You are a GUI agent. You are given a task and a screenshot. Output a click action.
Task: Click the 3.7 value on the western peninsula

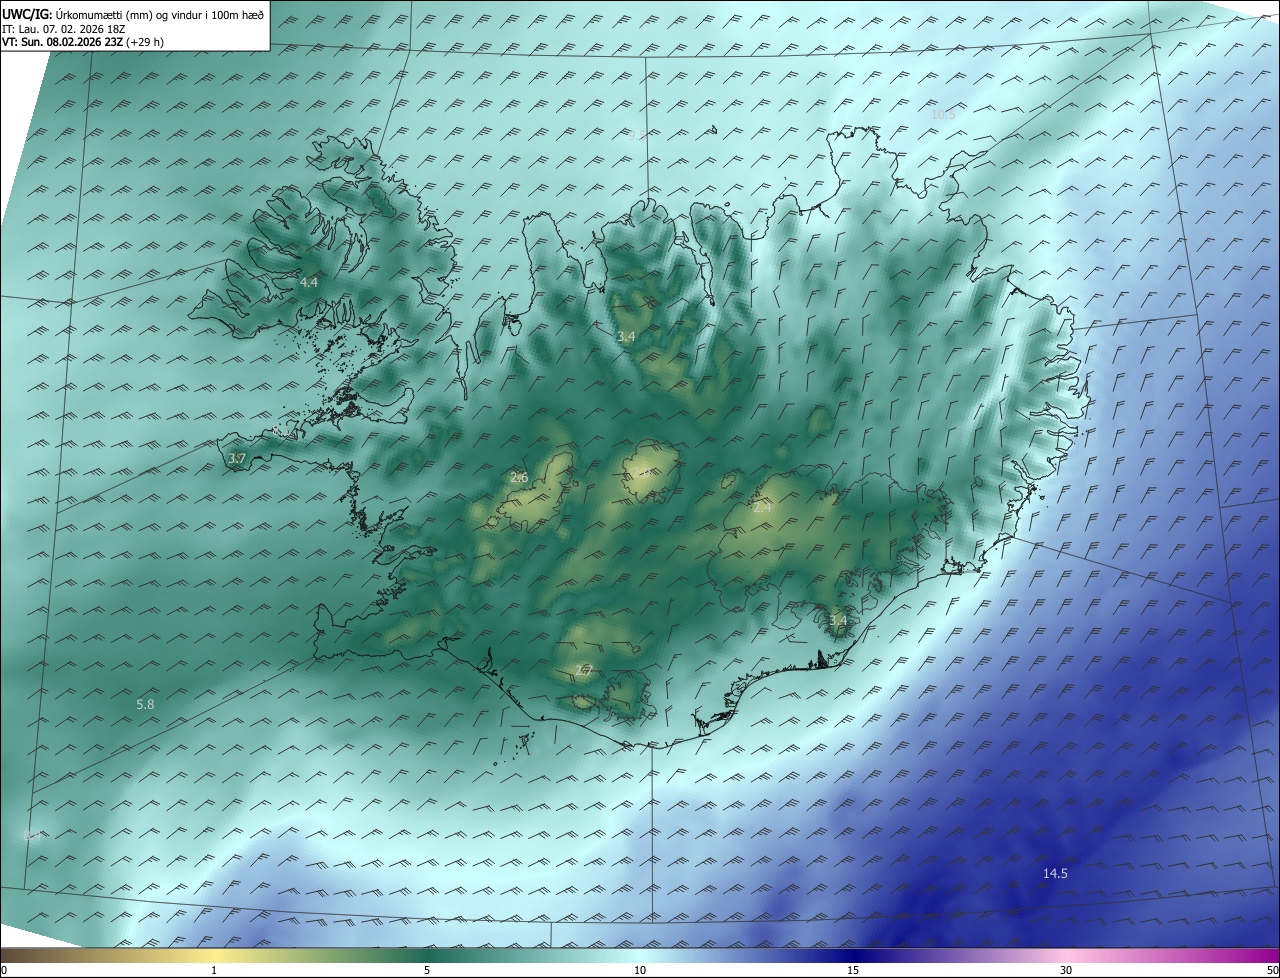coord(237,459)
